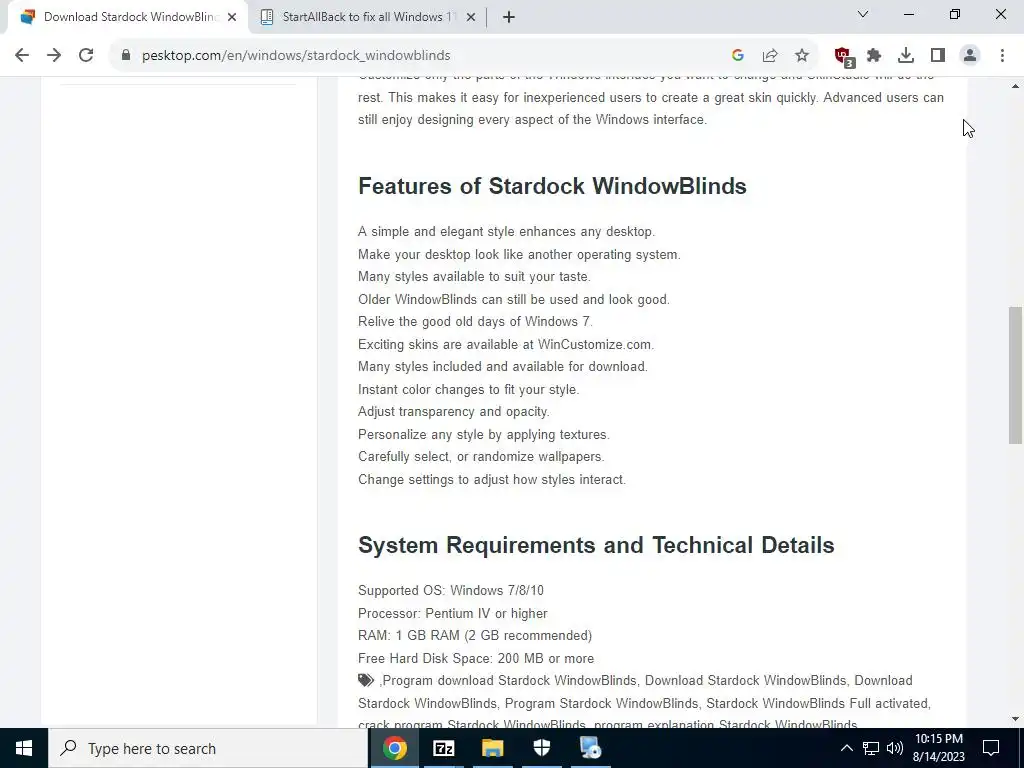Open network status tray icon
Image resolution: width=1024 pixels, height=768 pixels.
(x=871, y=748)
